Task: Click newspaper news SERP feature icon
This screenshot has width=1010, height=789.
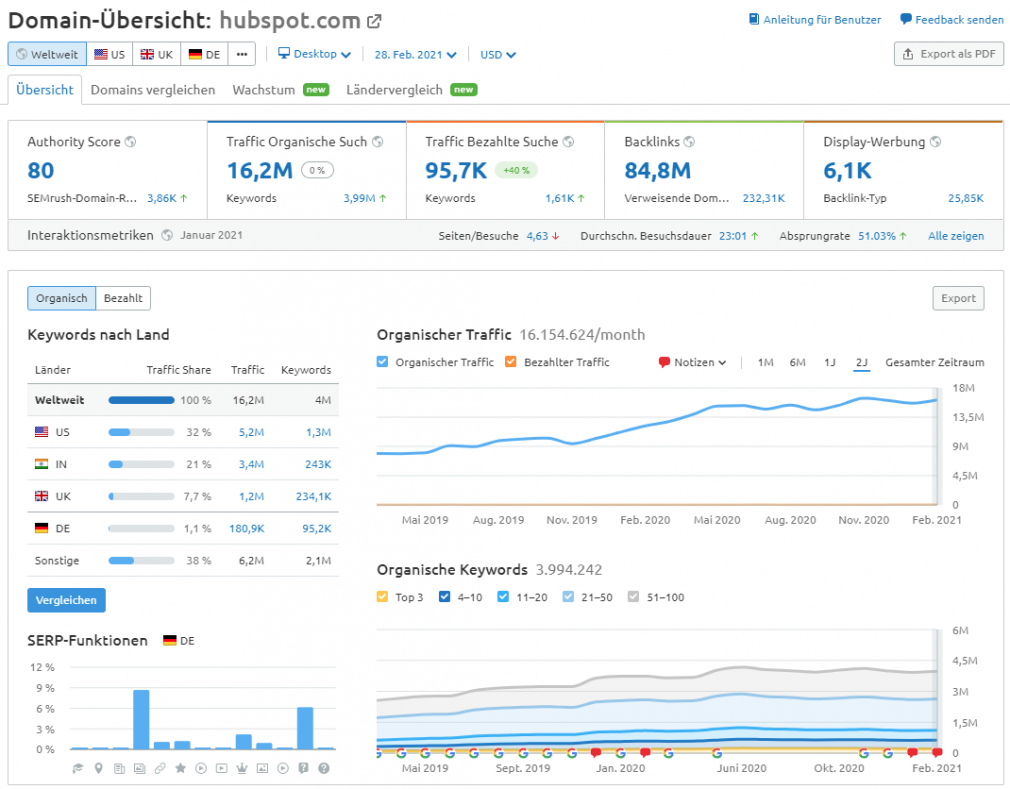Action: coord(119,768)
